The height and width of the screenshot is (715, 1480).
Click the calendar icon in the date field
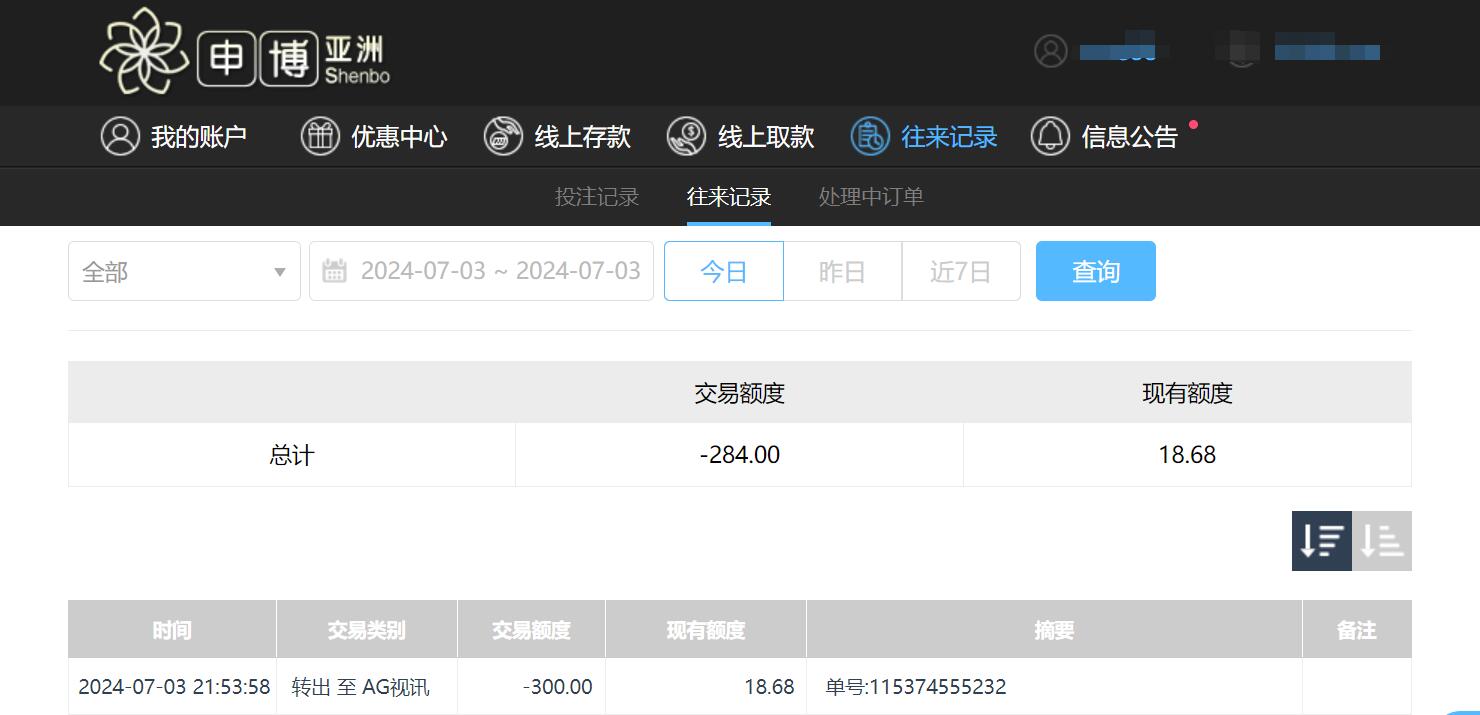[x=336, y=270]
